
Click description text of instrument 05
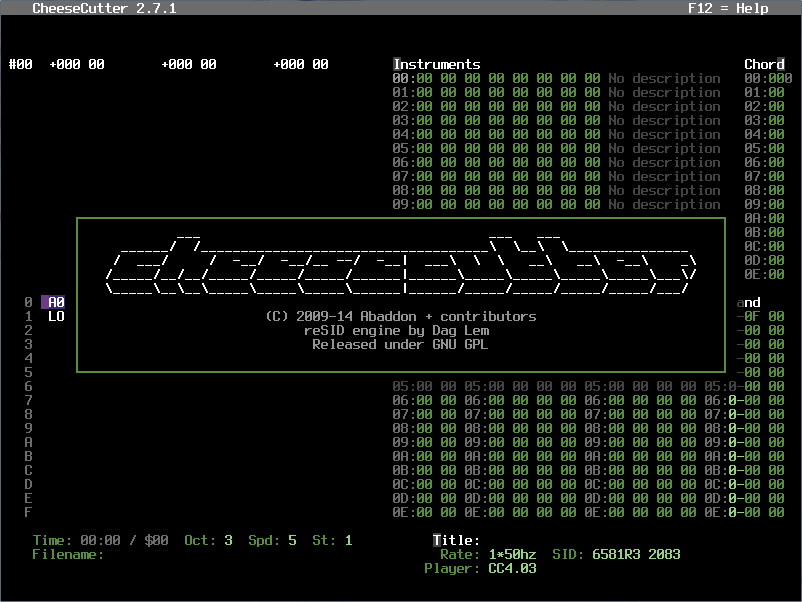tap(664, 148)
